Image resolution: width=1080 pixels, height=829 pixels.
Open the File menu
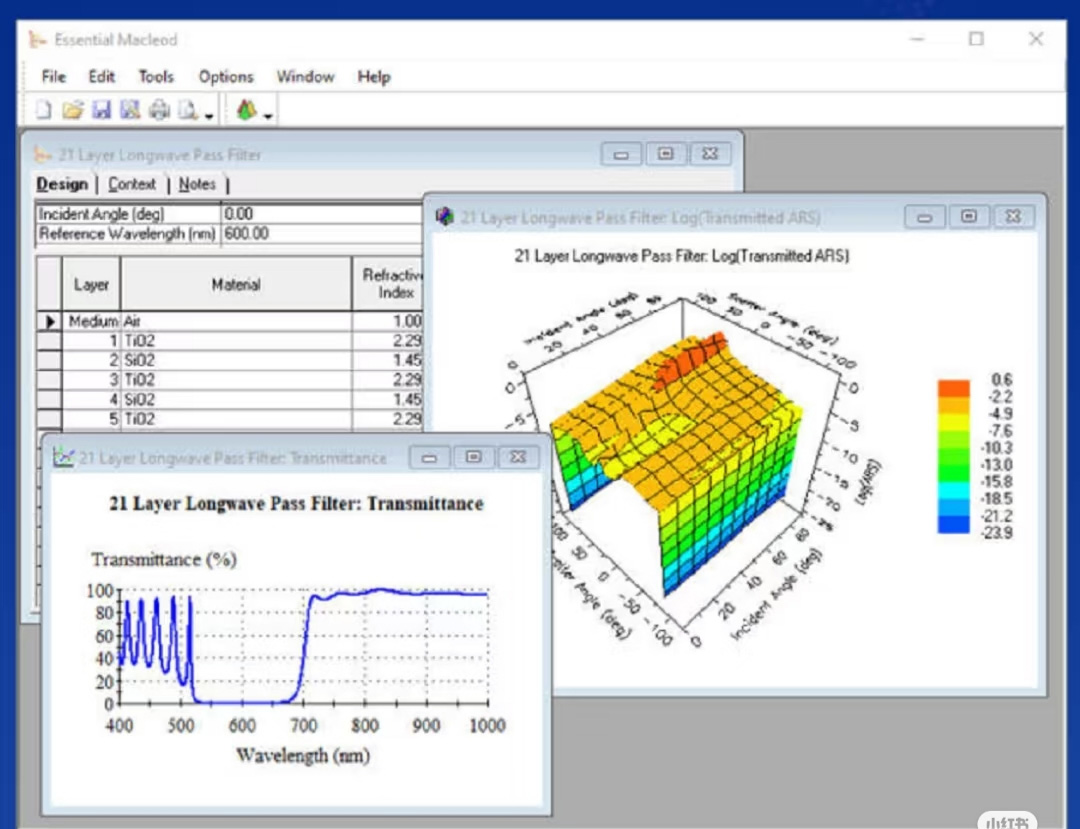53,77
